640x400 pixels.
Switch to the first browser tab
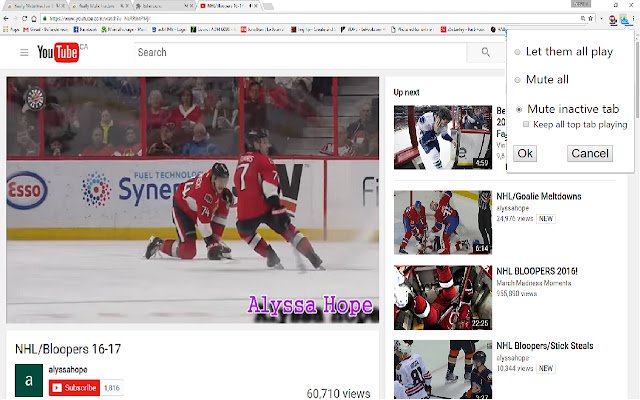[x=36, y=6]
